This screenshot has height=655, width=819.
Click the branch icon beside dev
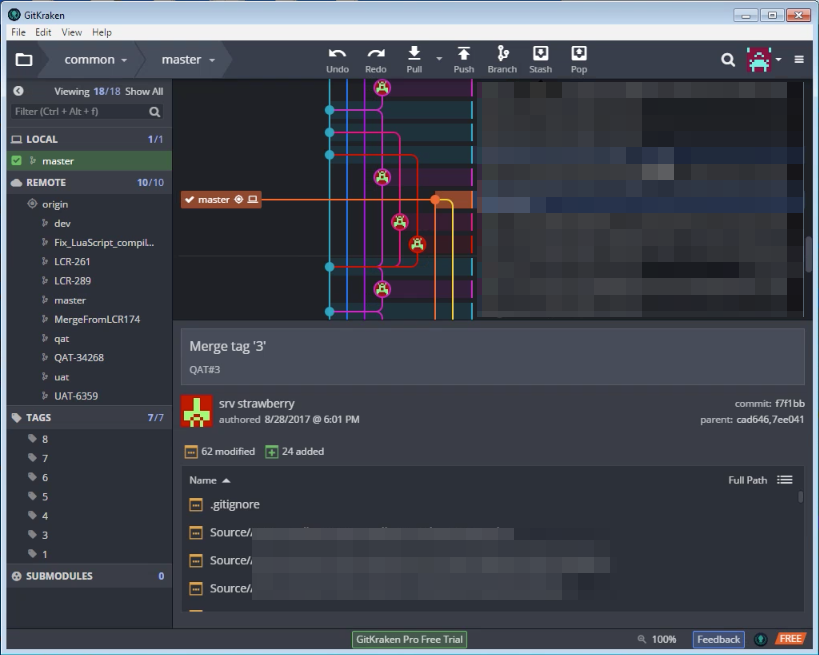[x=45, y=224]
